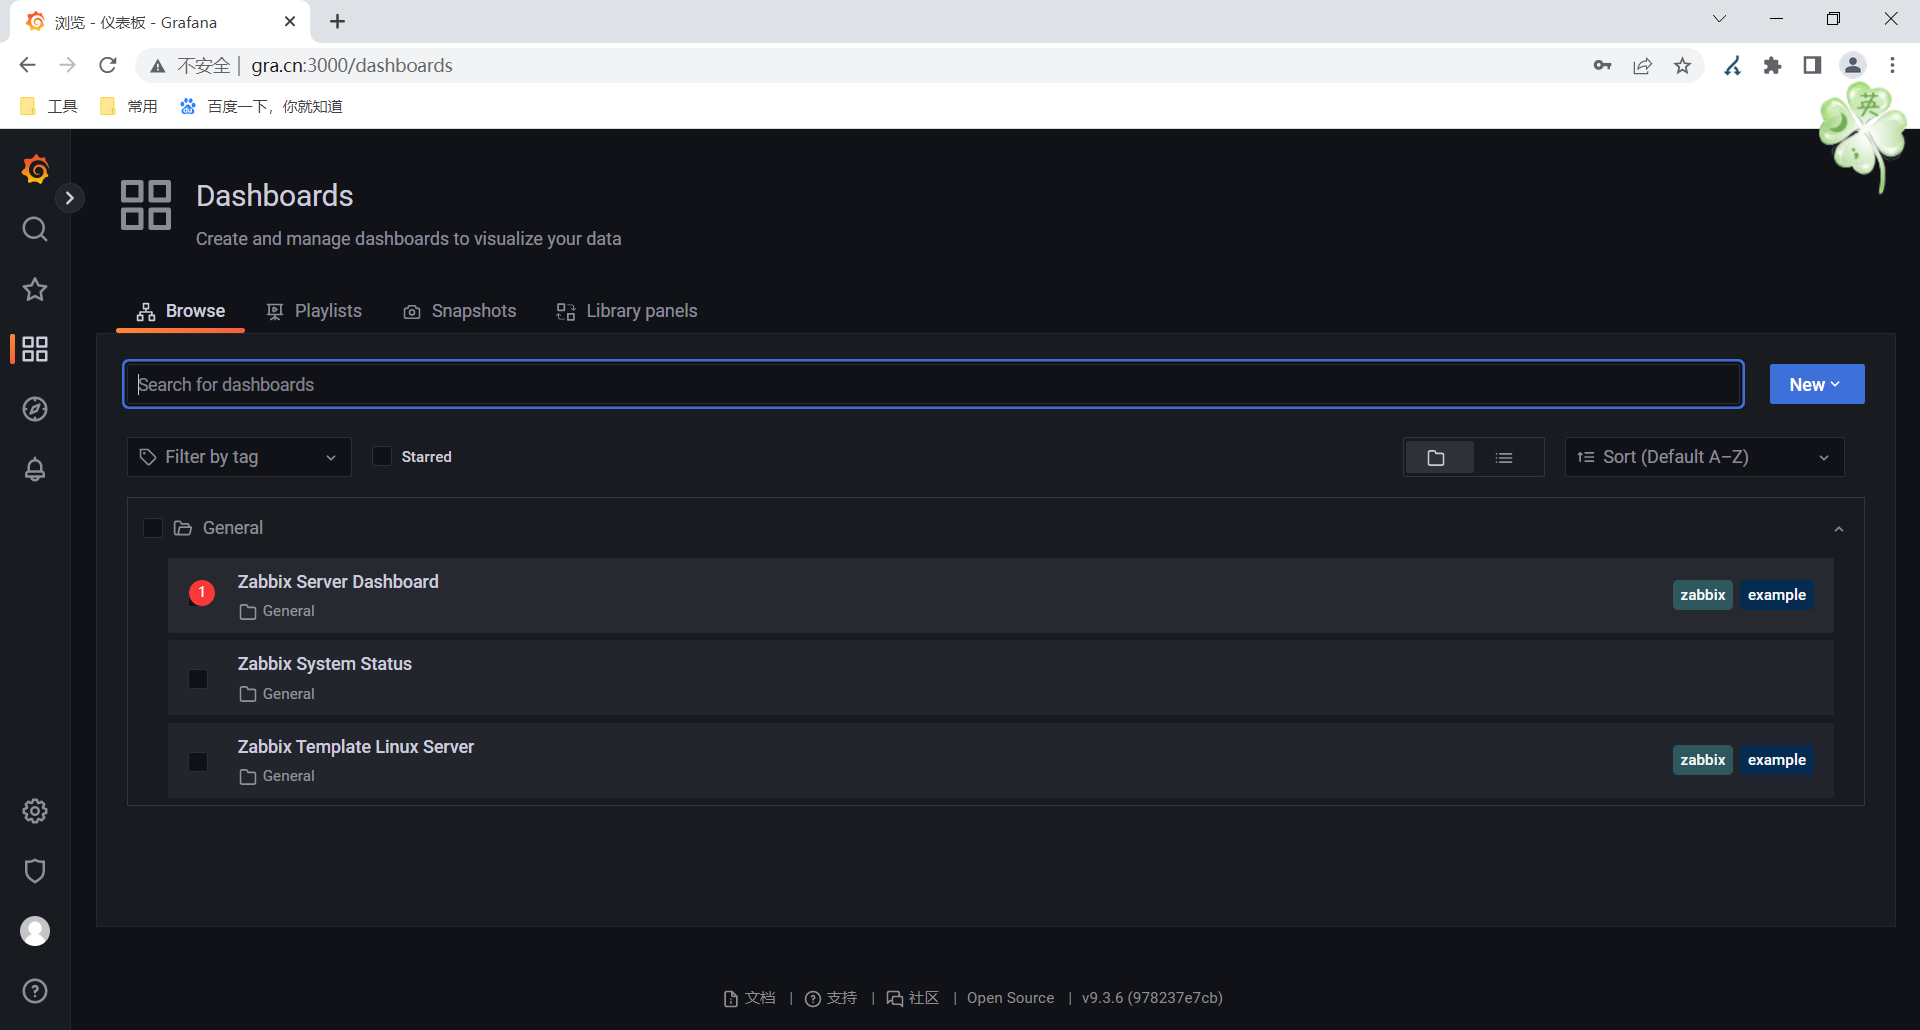The image size is (1920, 1030).
Task: Click example tag on Zabbix Server Dashboard
Action: click(1776, 594)
